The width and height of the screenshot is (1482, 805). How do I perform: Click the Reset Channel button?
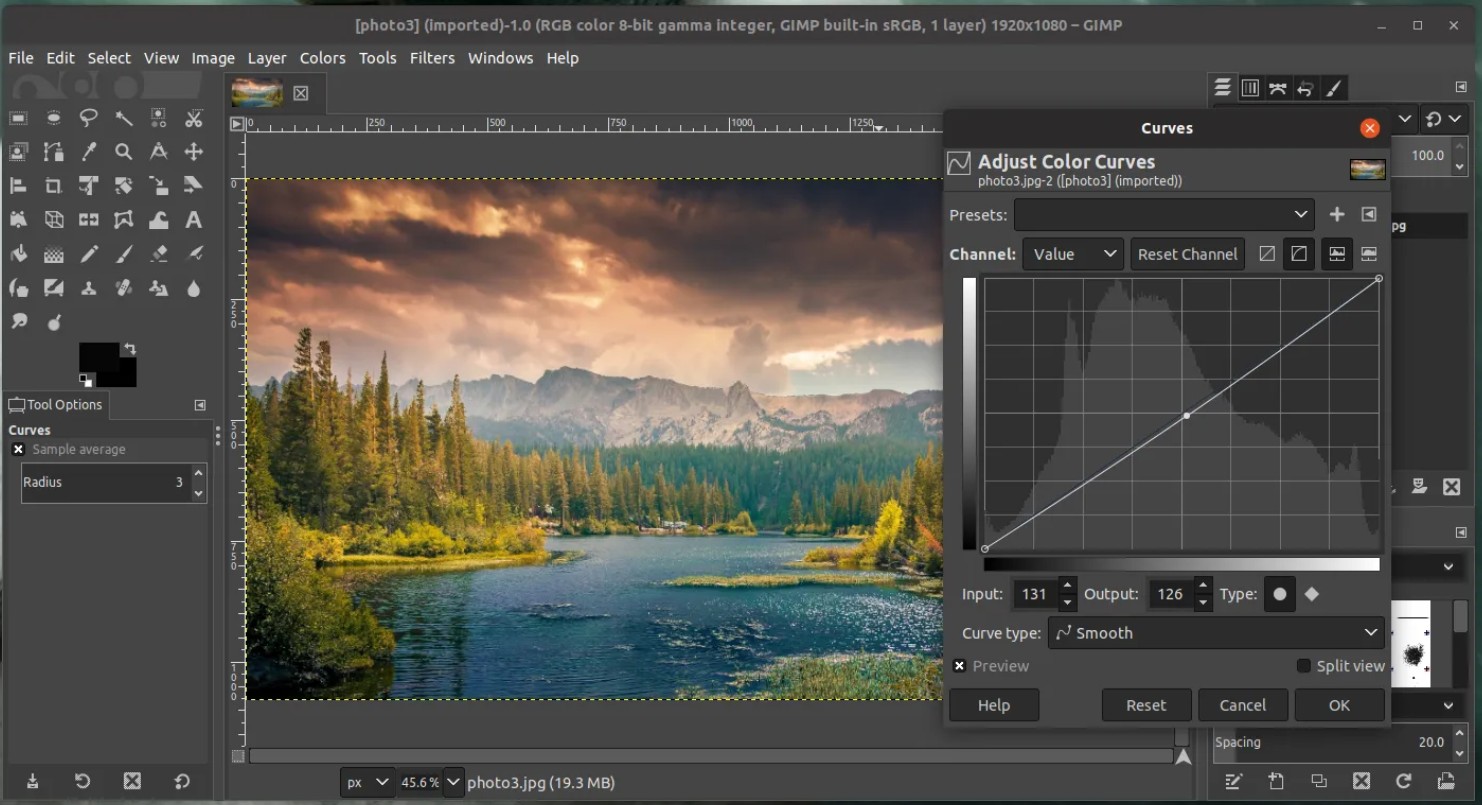(1187, 254)
